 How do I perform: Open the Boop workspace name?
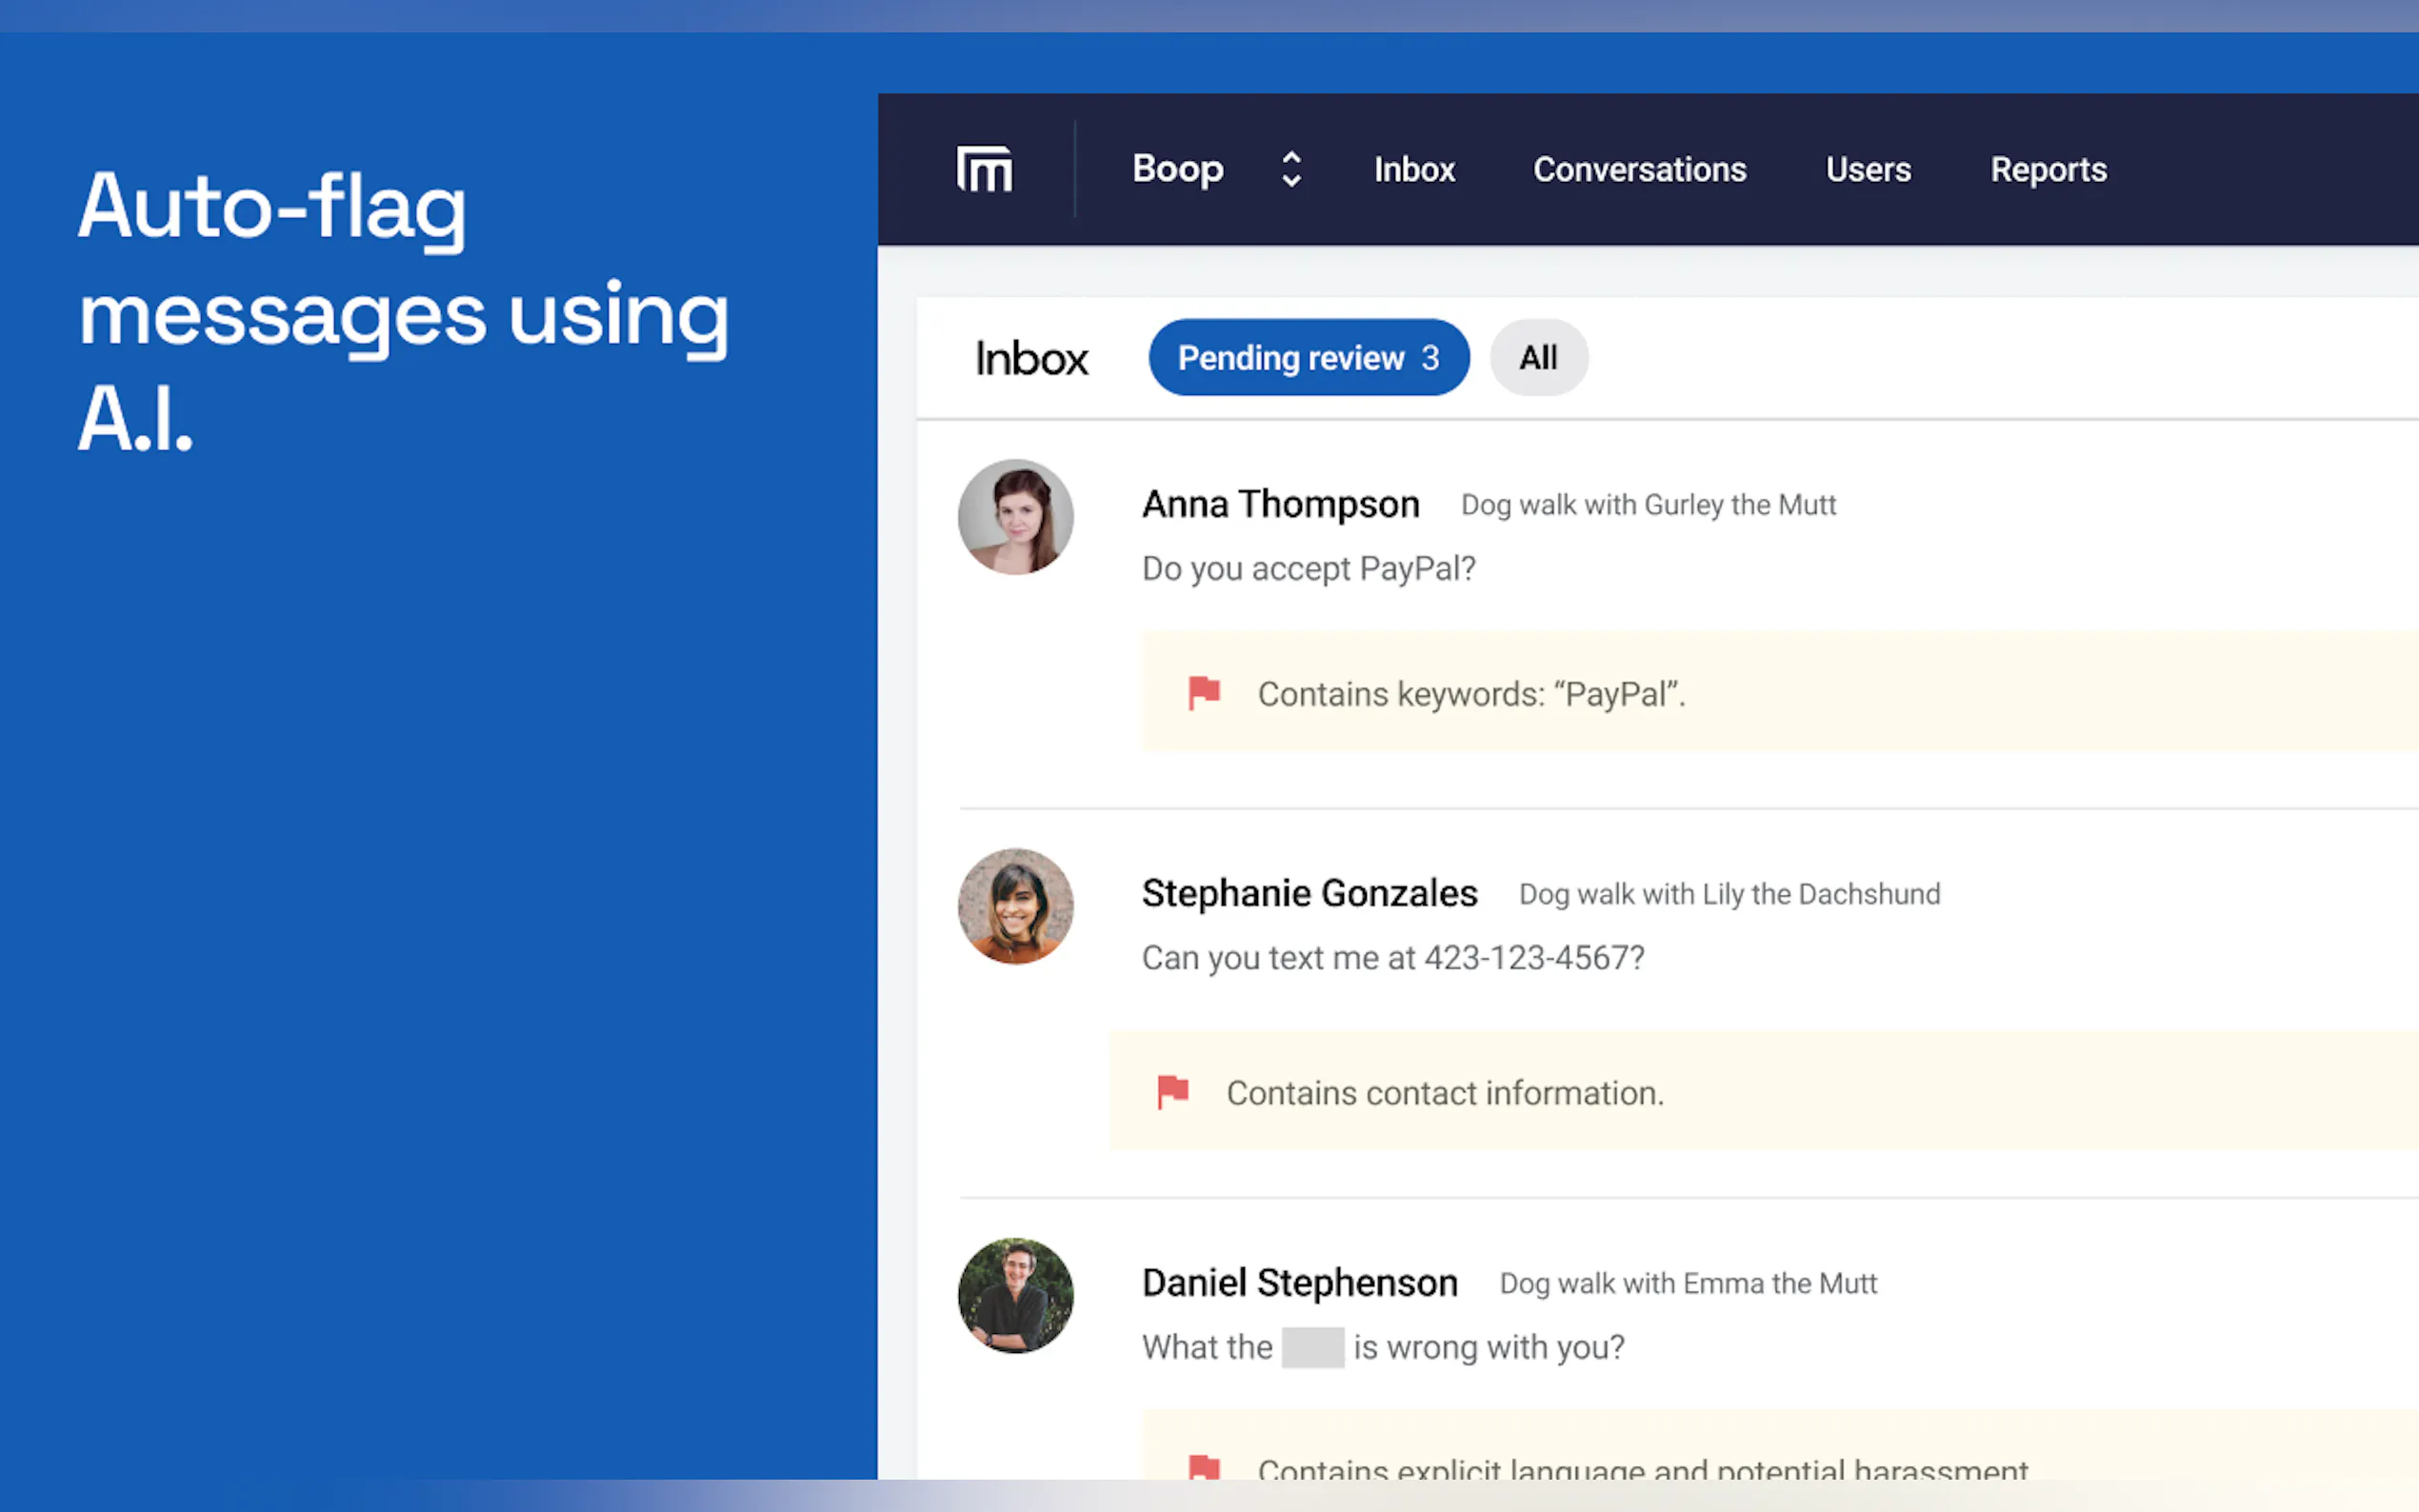click(x=1177, y=169)
